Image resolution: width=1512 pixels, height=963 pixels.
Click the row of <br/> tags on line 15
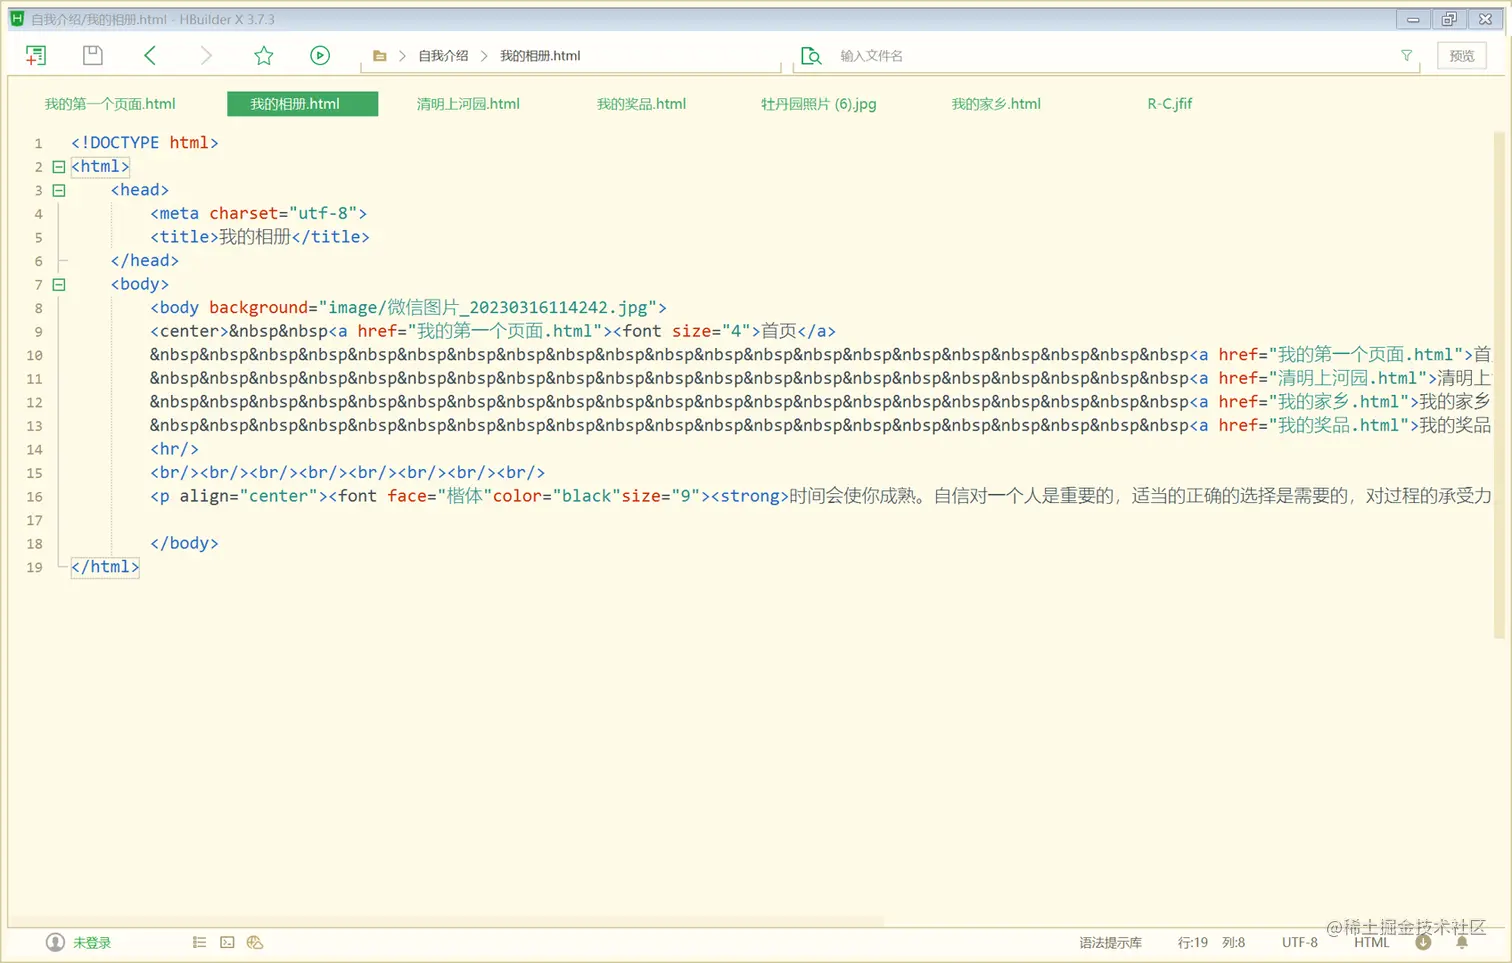click(x=348, y=473)
